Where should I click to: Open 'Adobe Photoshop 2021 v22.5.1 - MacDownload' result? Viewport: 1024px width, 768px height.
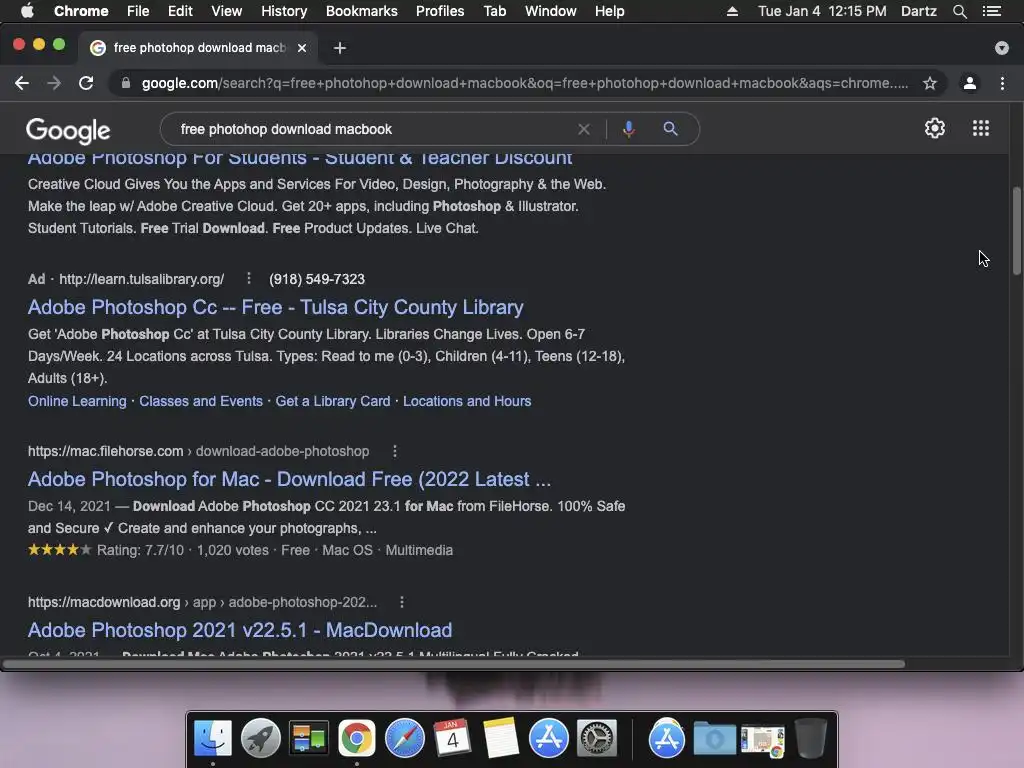[240, 630]
